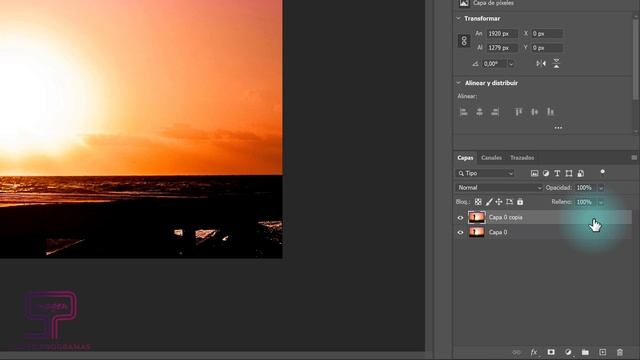Click the sunset image on canvas
The width and height of the screenshot is (640, 360).
(x=141, y=129)
